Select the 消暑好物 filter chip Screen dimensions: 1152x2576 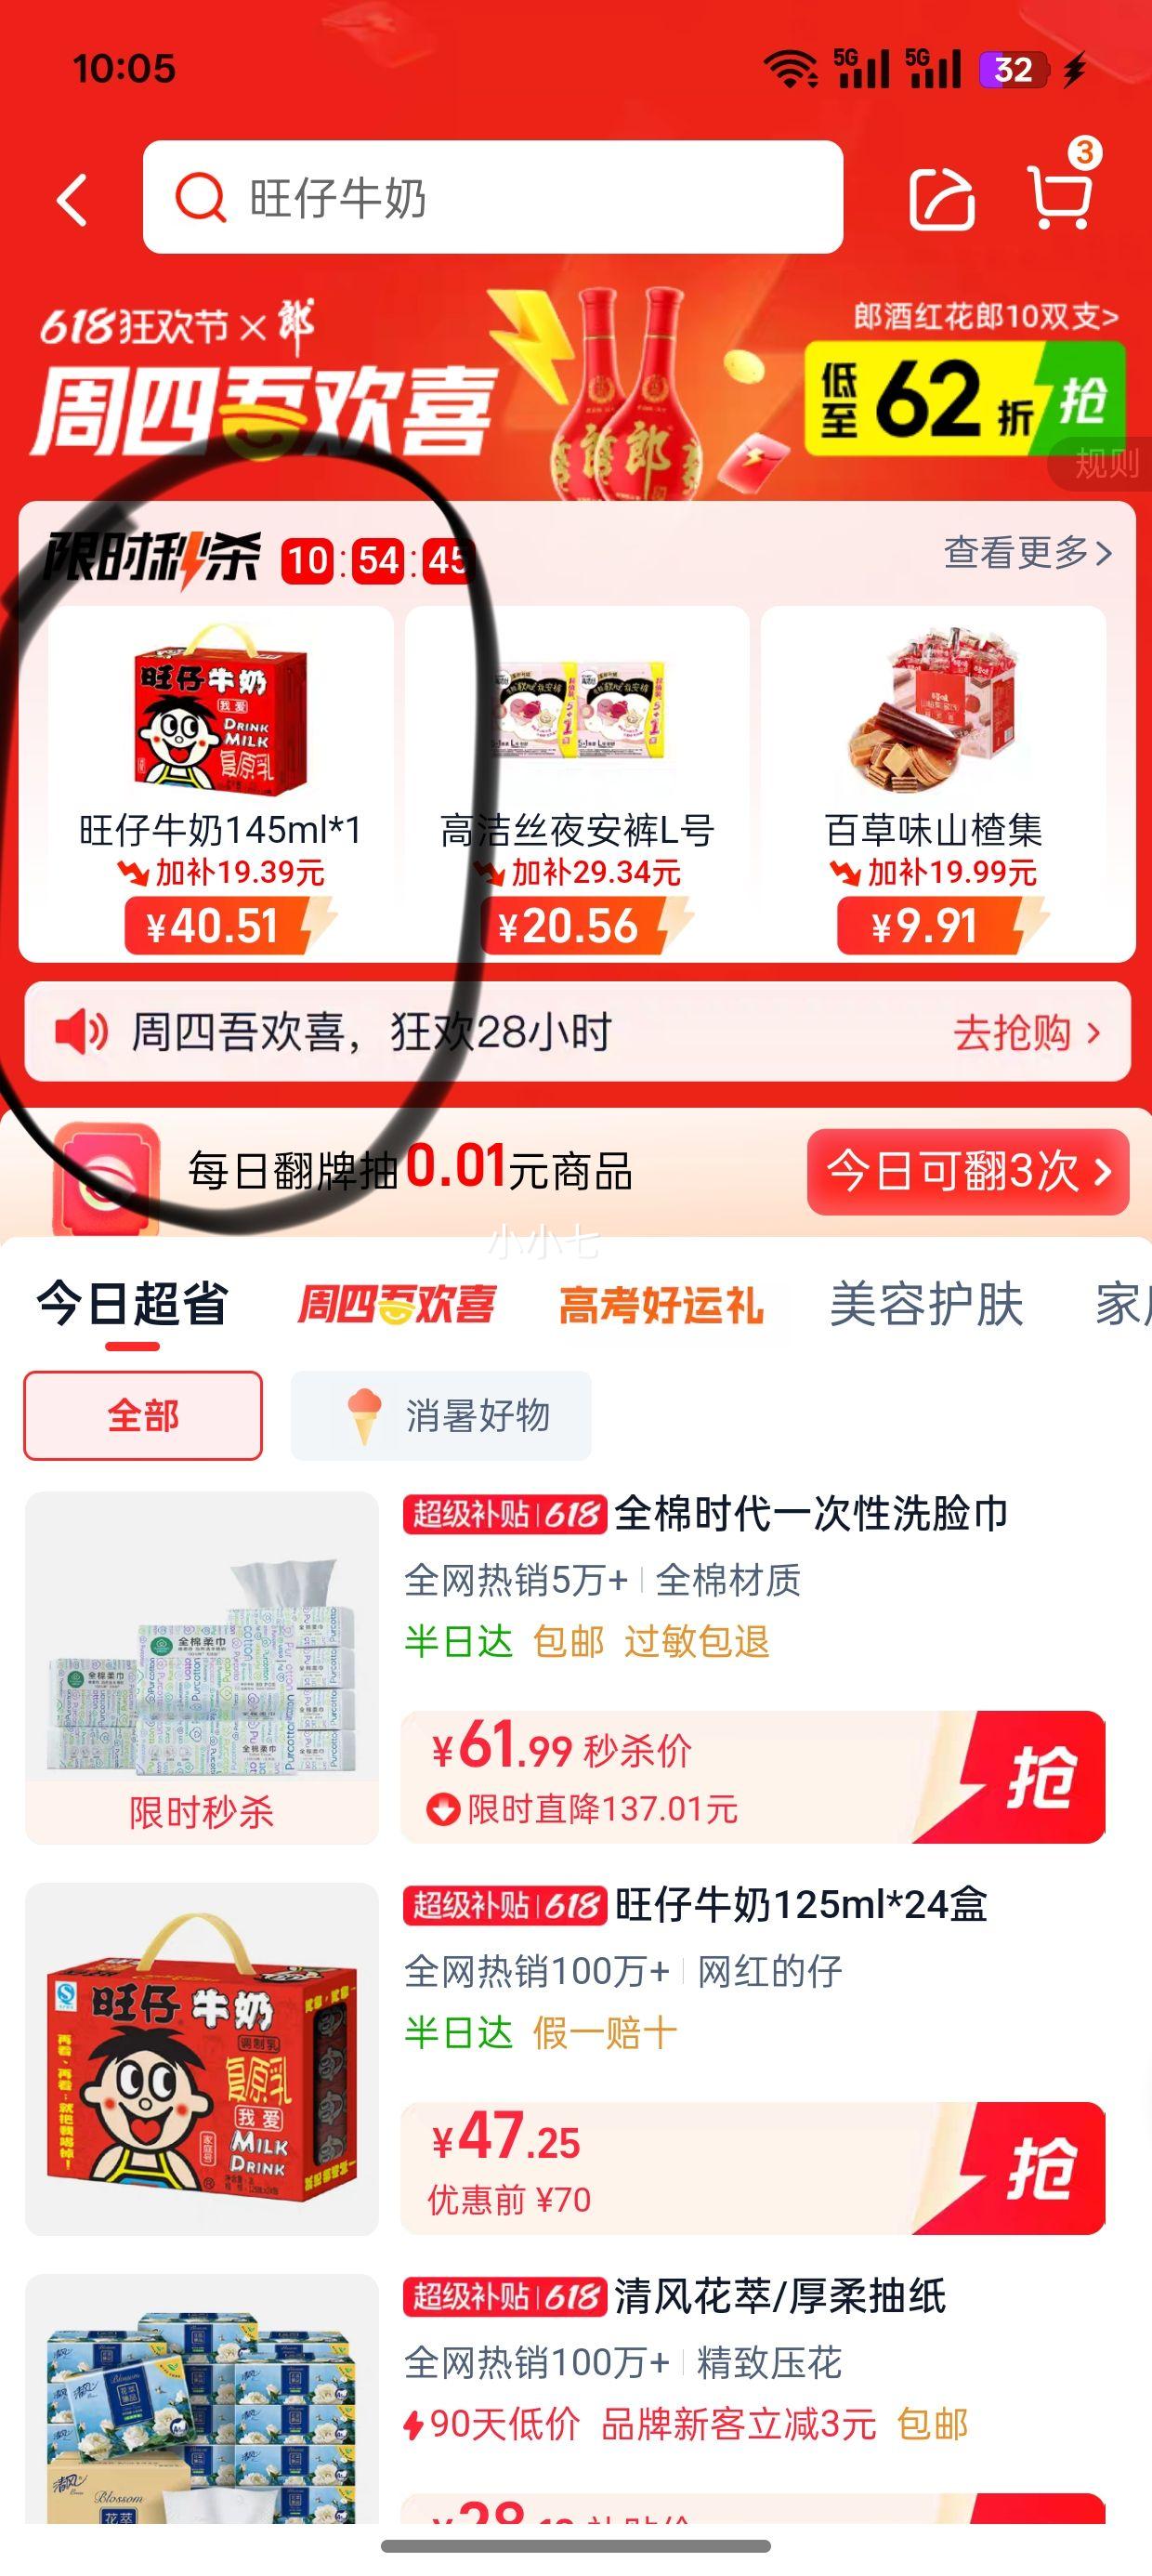[441, 1415]
